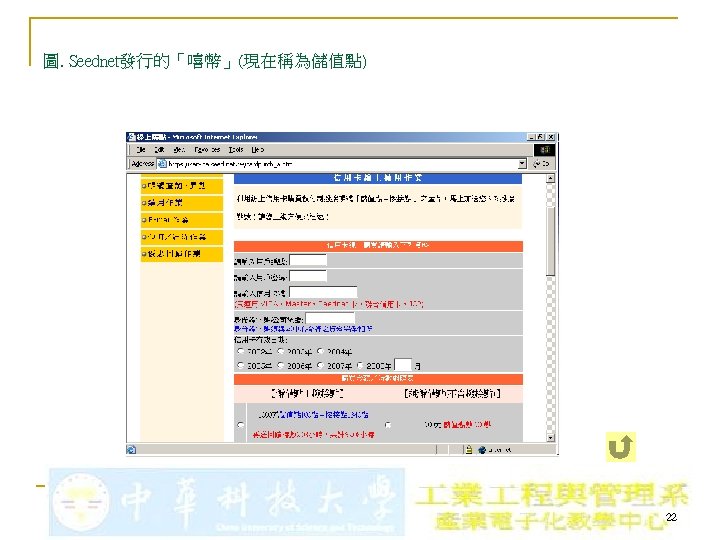Click the second short input field in form
The image size is (720, 540).
pos(308,276)
